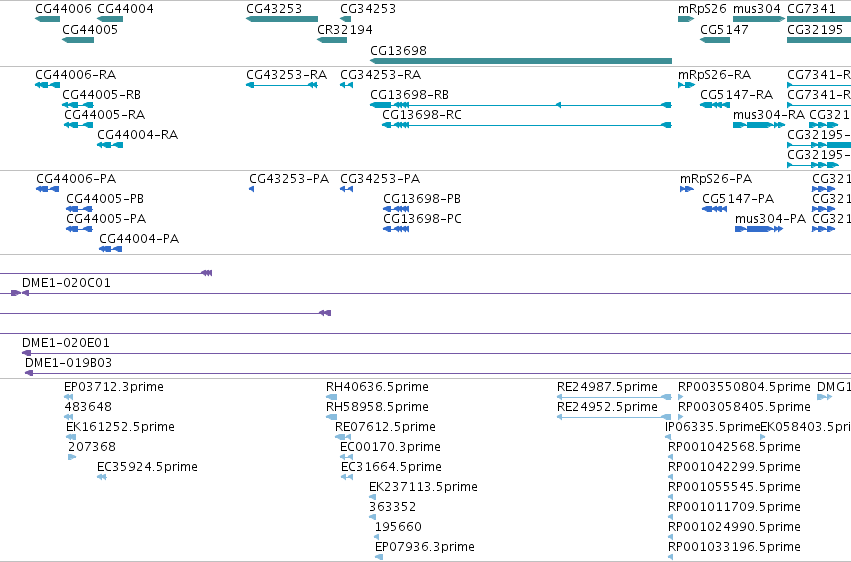
Task: Select the RP001042299.5prime label
Action: tap(735, 467)
